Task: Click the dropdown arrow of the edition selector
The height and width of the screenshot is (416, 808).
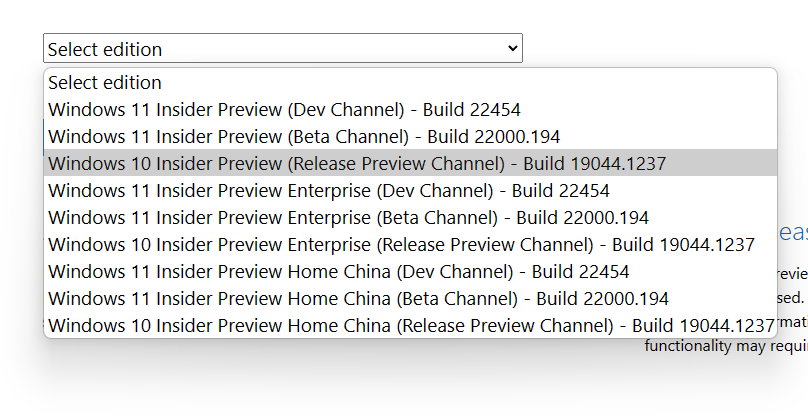Action: coord(512,48)
